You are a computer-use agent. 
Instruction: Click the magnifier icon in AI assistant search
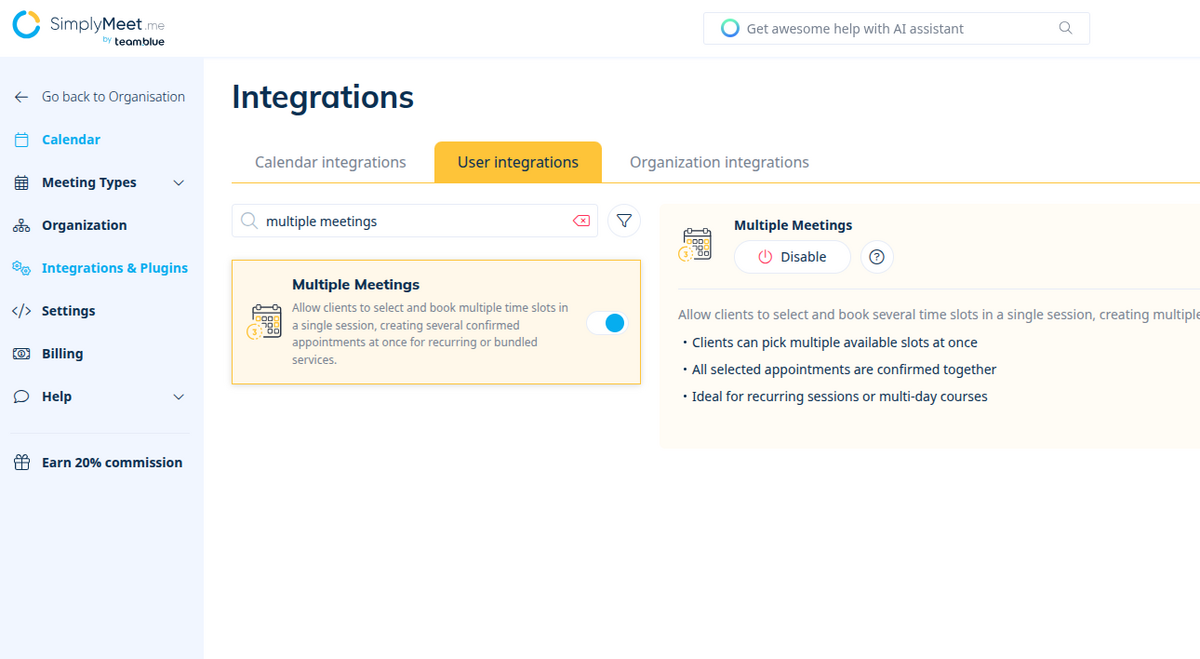coord(1065,28)
